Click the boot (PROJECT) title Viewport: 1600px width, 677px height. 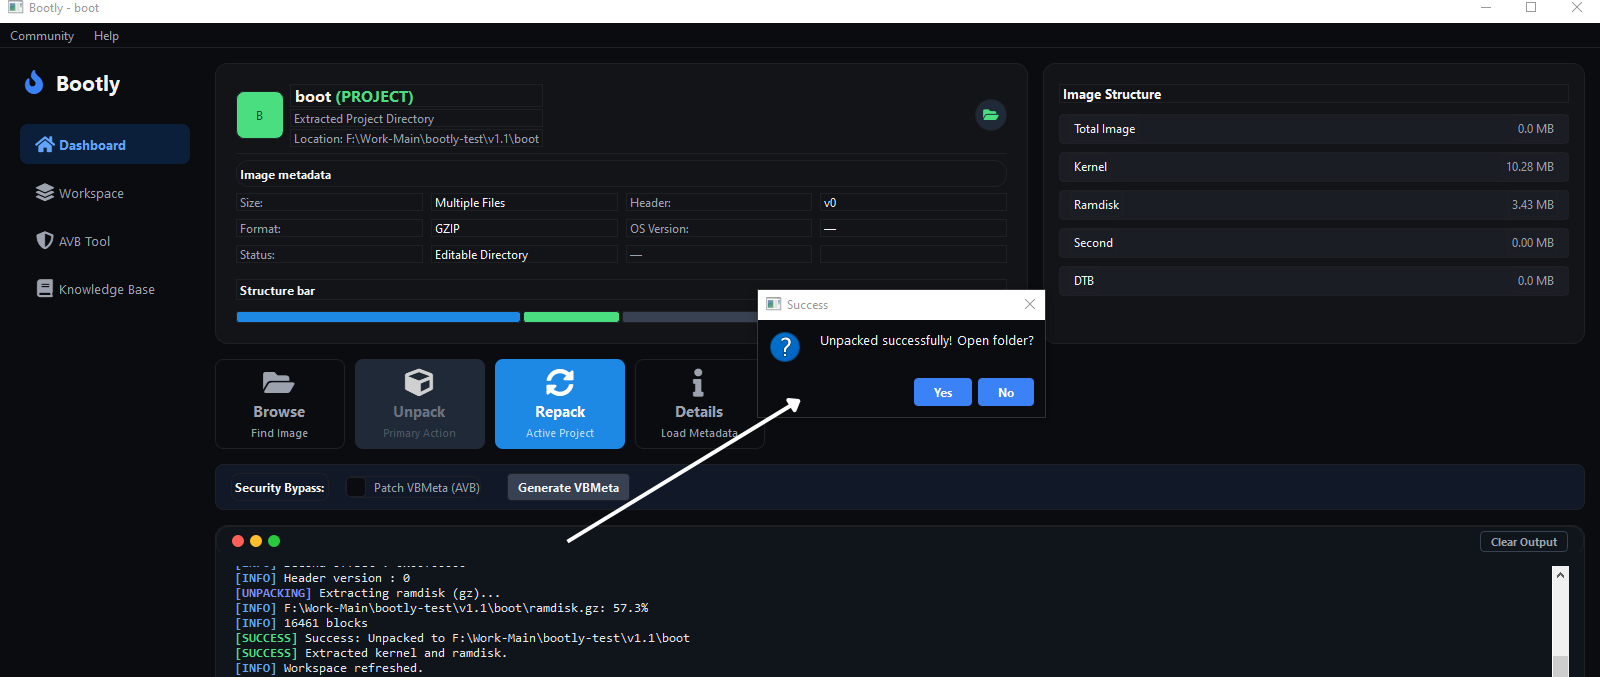pos(354,96)
